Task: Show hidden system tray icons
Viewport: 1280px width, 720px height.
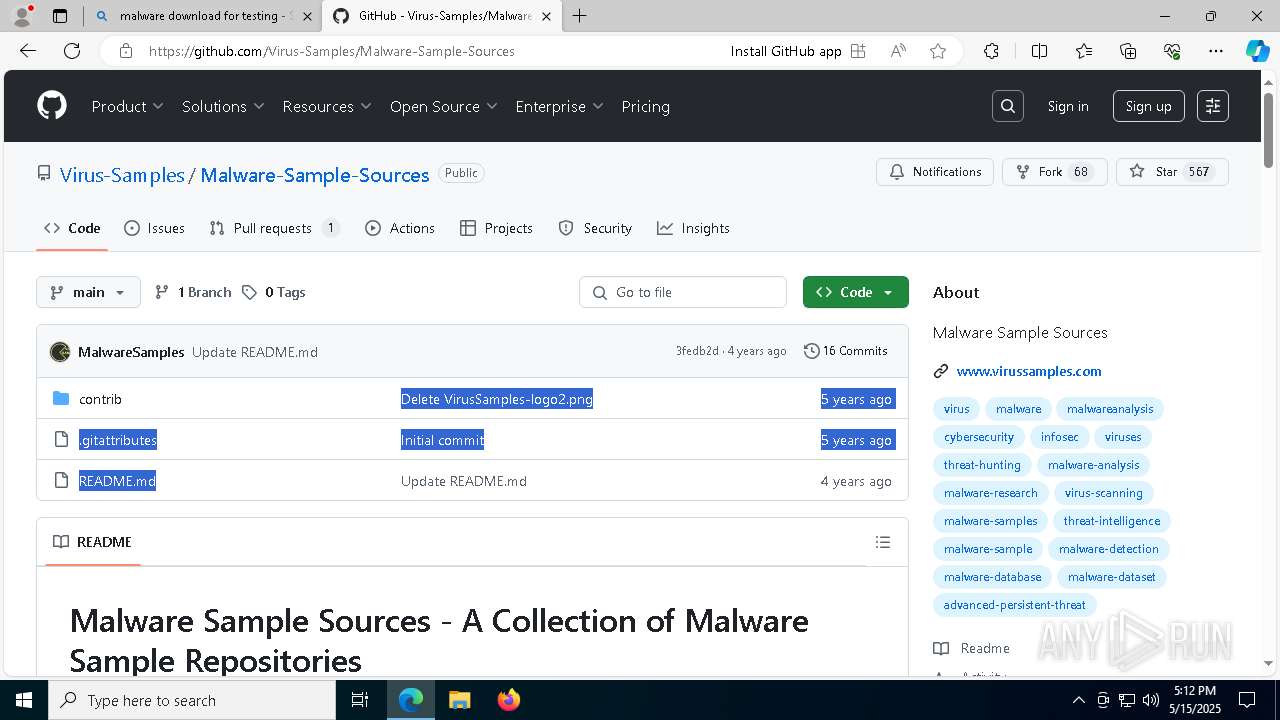Action: (x=1078, y=700)
